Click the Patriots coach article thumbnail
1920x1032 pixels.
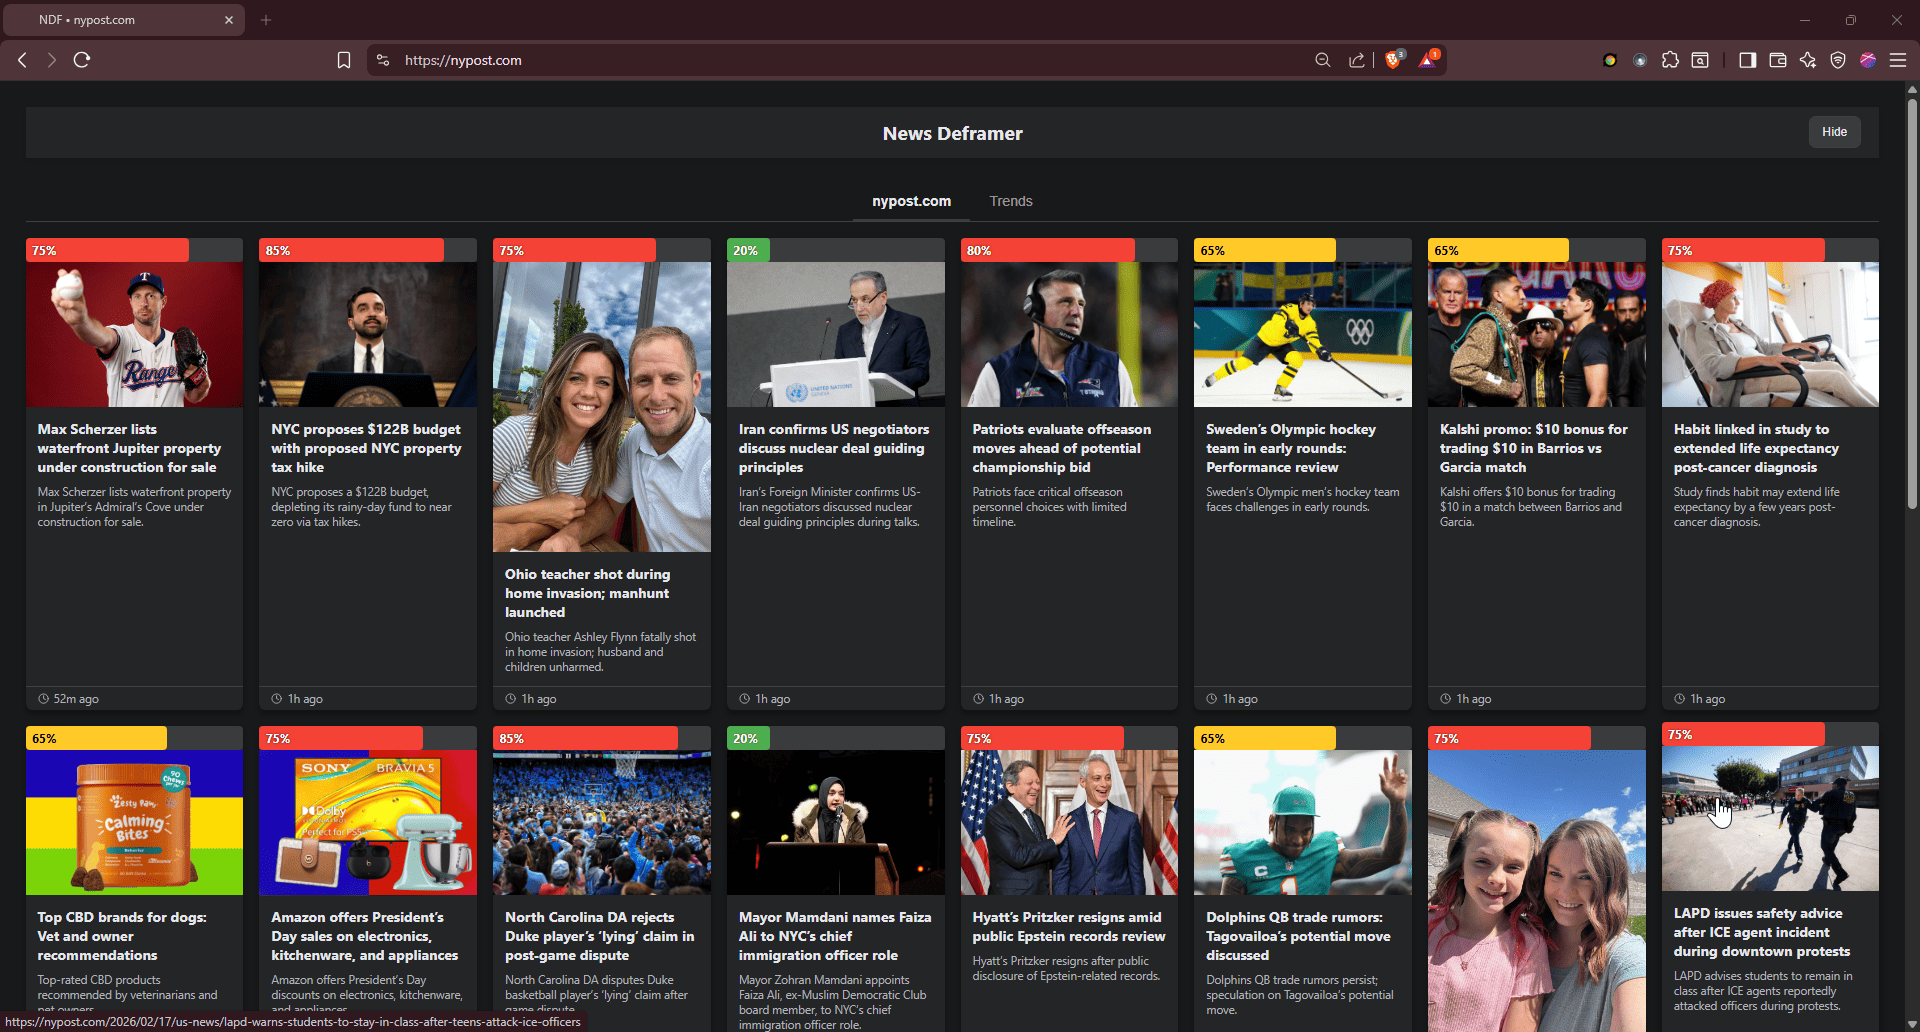1068,334
